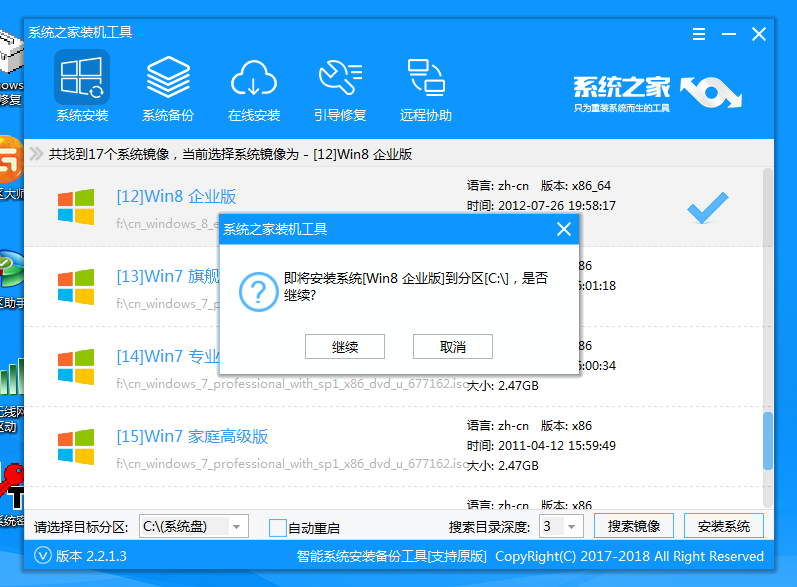The image size is (797, 587).
Task: Click the 搜索镜像 button
Action: click(x=633, y=526)
